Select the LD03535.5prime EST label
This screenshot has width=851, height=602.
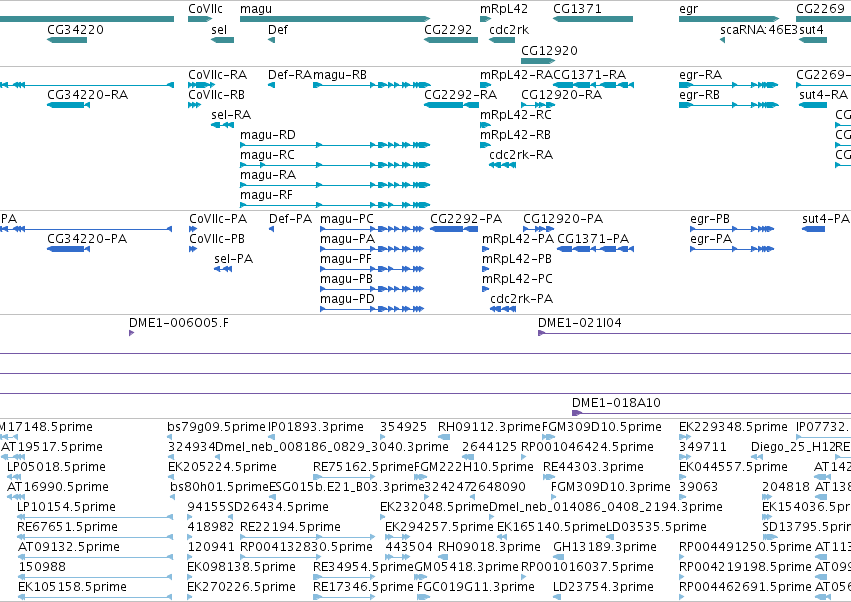[x=656, y=527]
